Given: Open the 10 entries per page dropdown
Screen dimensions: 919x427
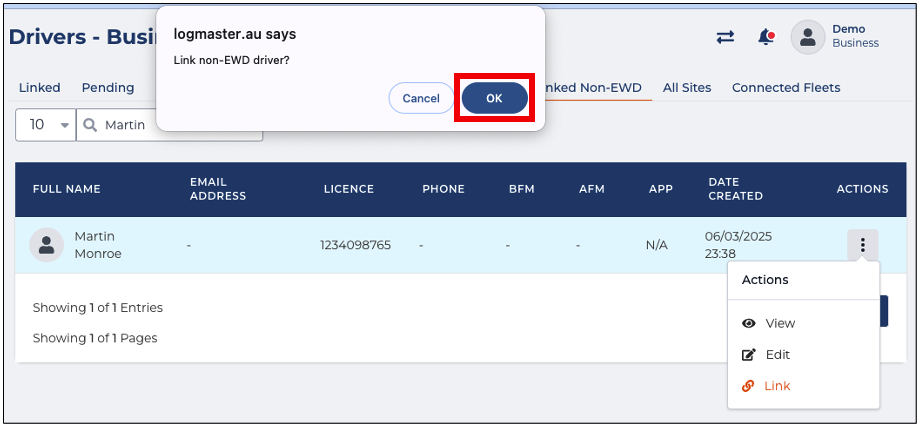Looking at the screenshot, I should (x=46, y=125).
